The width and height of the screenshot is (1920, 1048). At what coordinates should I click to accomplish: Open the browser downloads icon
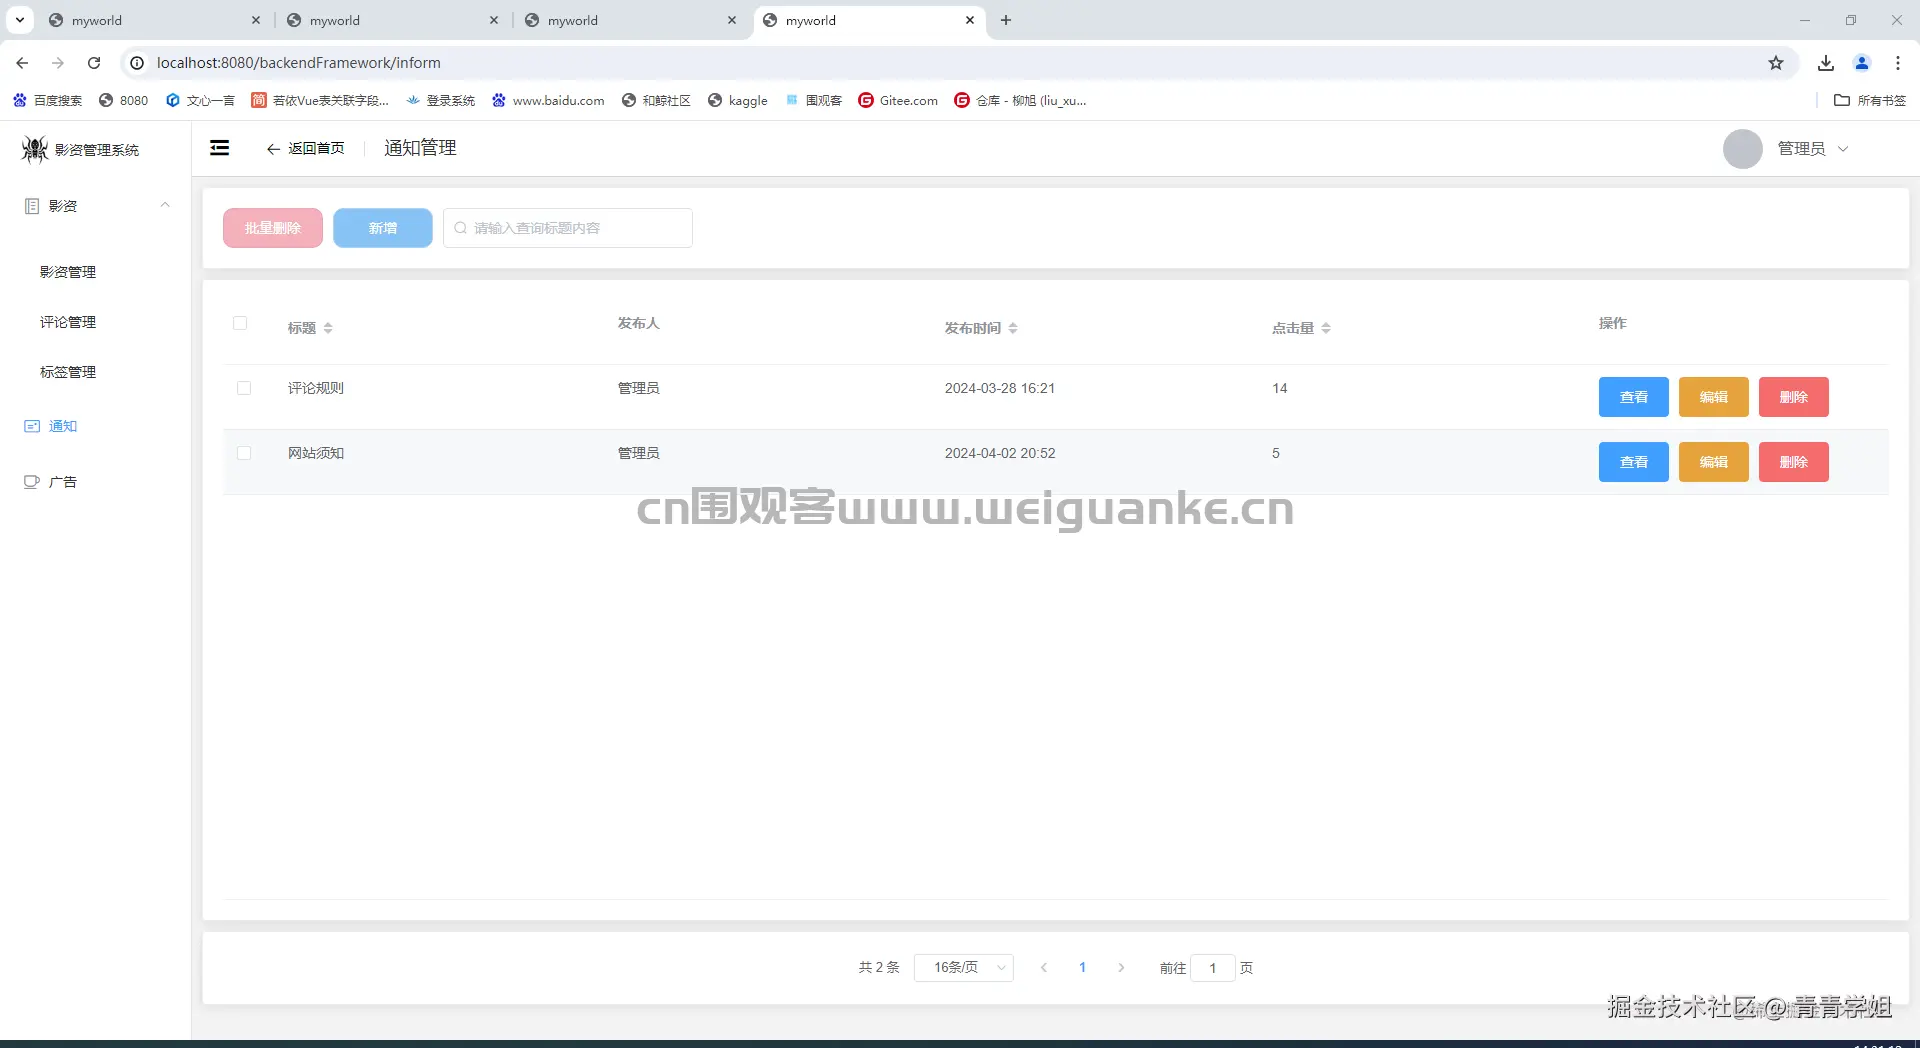pyautogui.click(x=1825, y=62)
